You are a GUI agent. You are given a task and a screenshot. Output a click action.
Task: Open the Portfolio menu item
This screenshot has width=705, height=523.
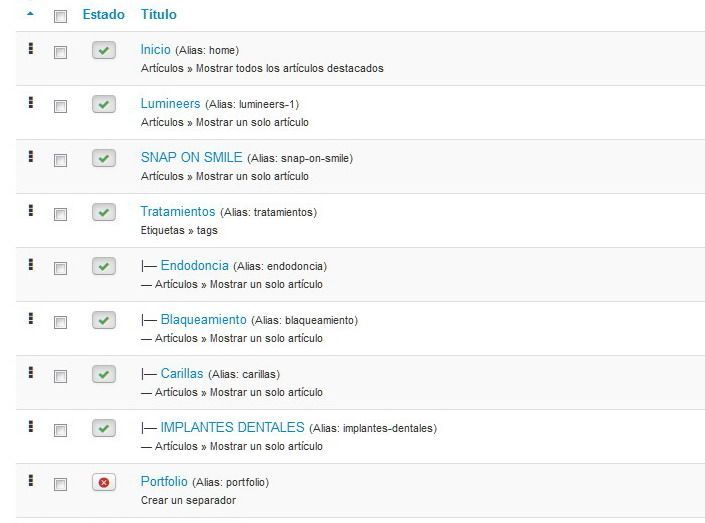coord(164,481)
